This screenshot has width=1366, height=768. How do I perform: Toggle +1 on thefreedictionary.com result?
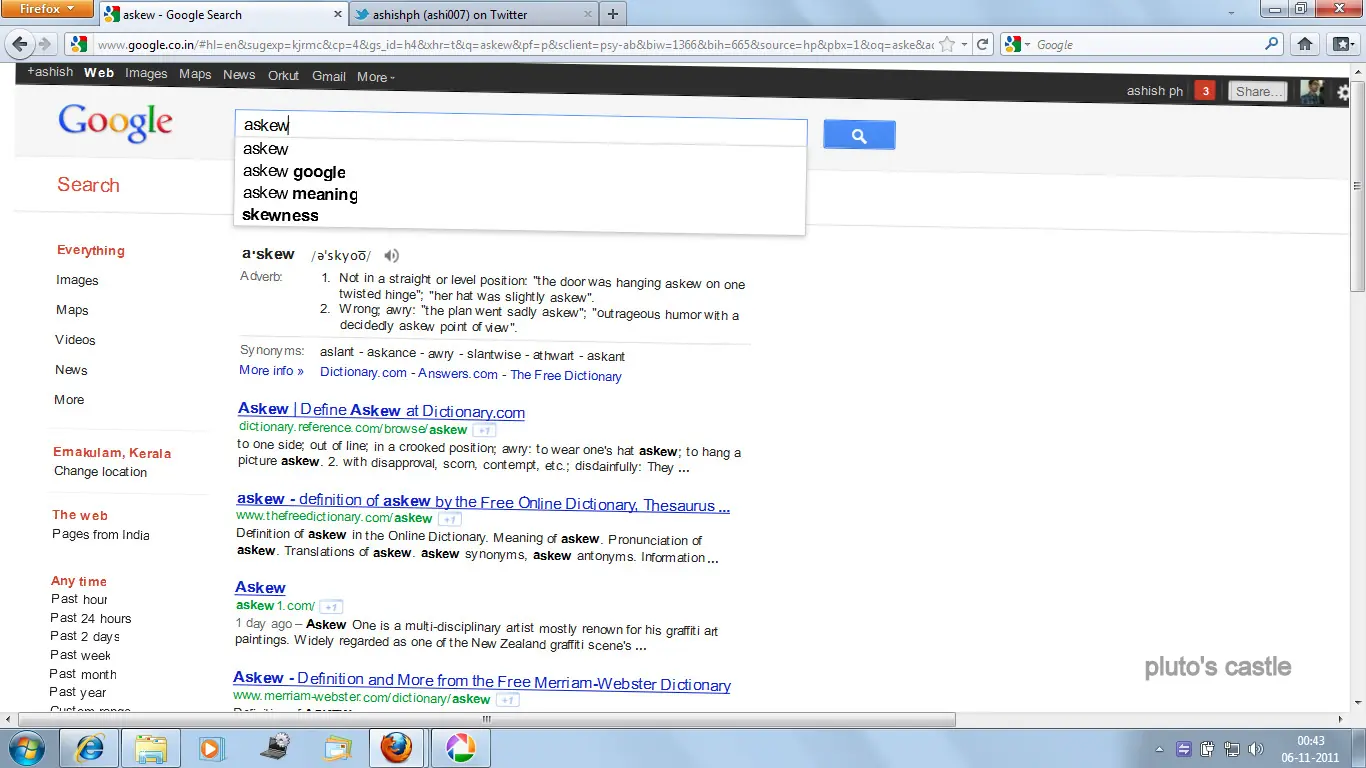tap(450, 519)
